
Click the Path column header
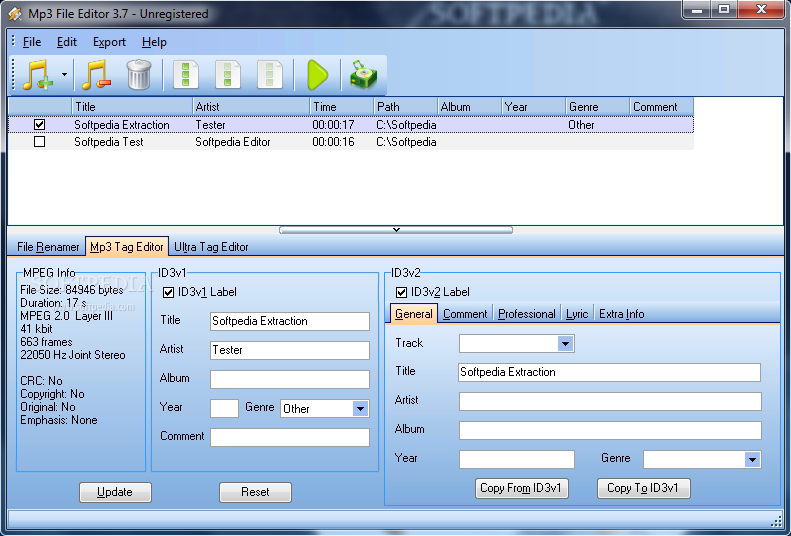(406, 107)
